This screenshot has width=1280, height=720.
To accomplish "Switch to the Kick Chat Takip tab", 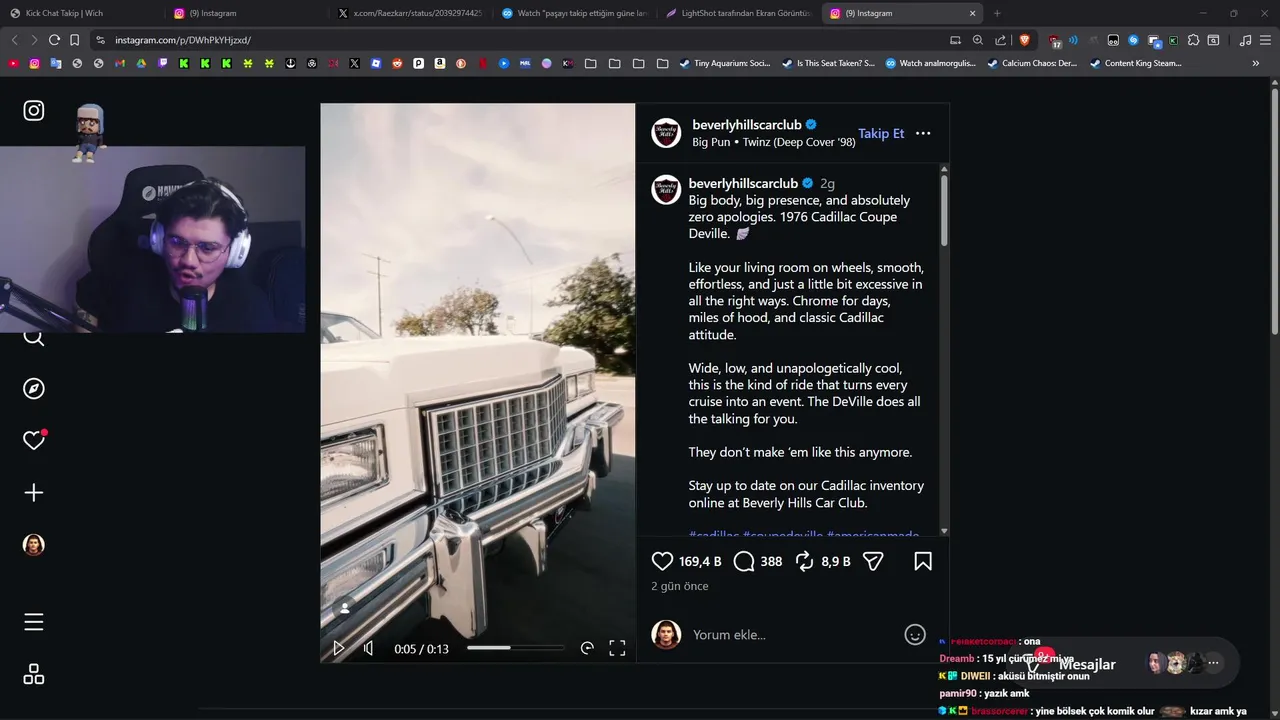I will point(80,13).
